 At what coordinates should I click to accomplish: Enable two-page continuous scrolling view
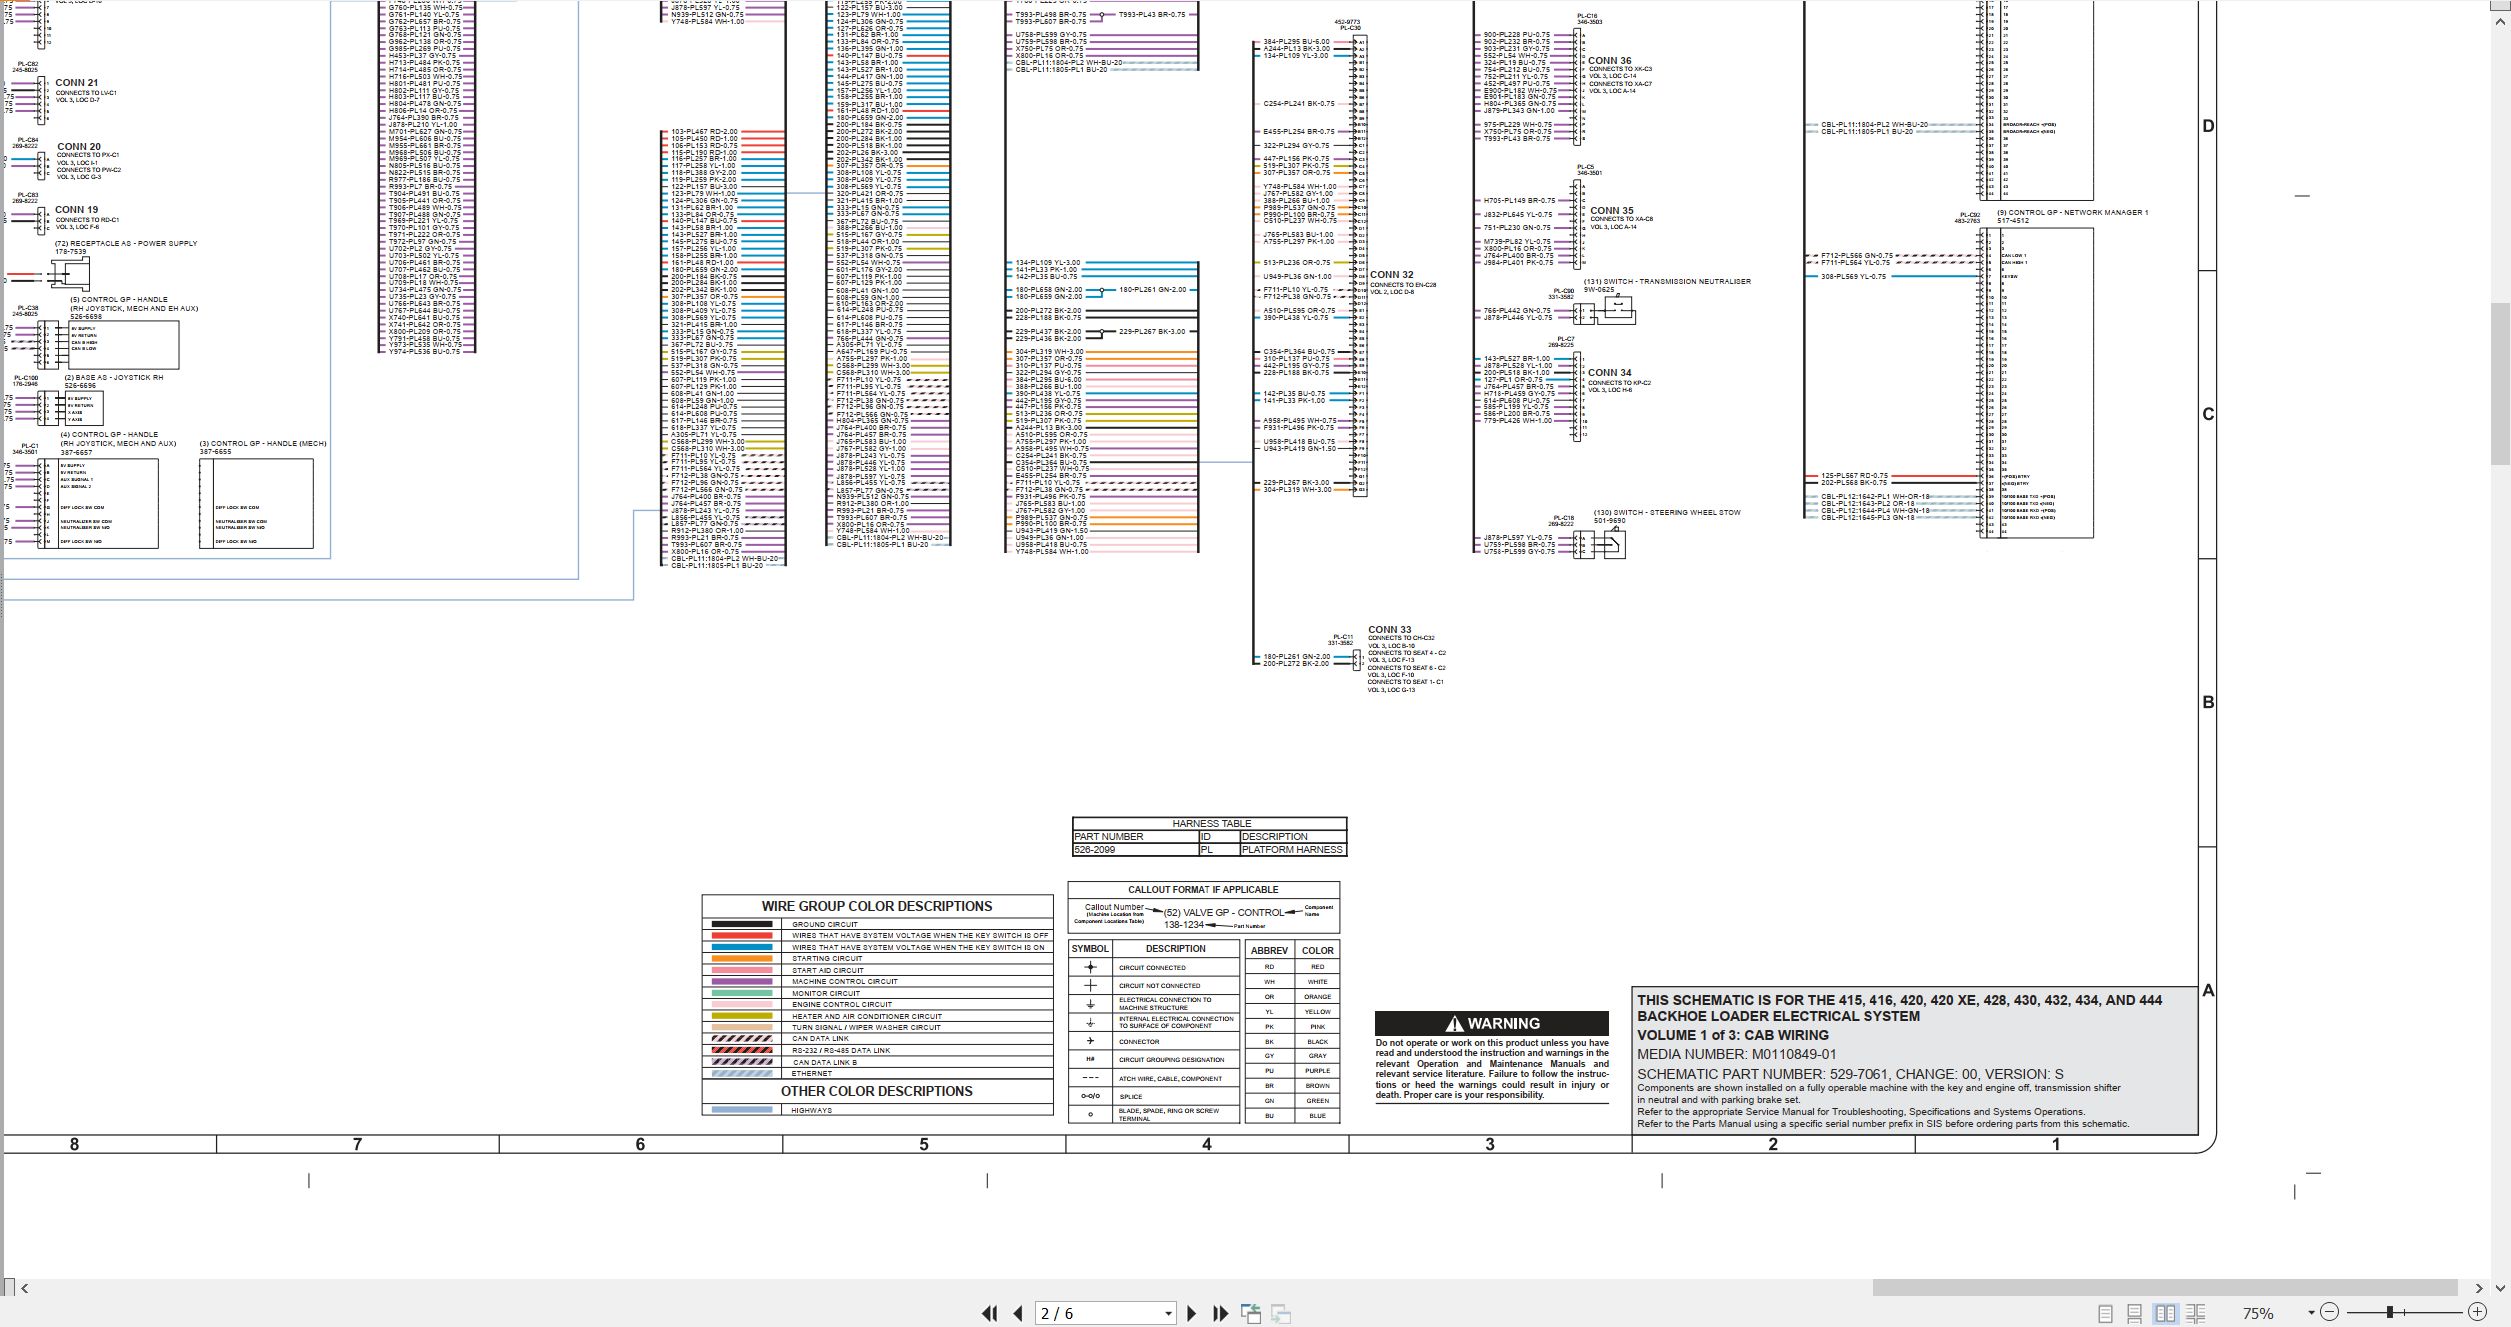[x=2196, y=1313]
